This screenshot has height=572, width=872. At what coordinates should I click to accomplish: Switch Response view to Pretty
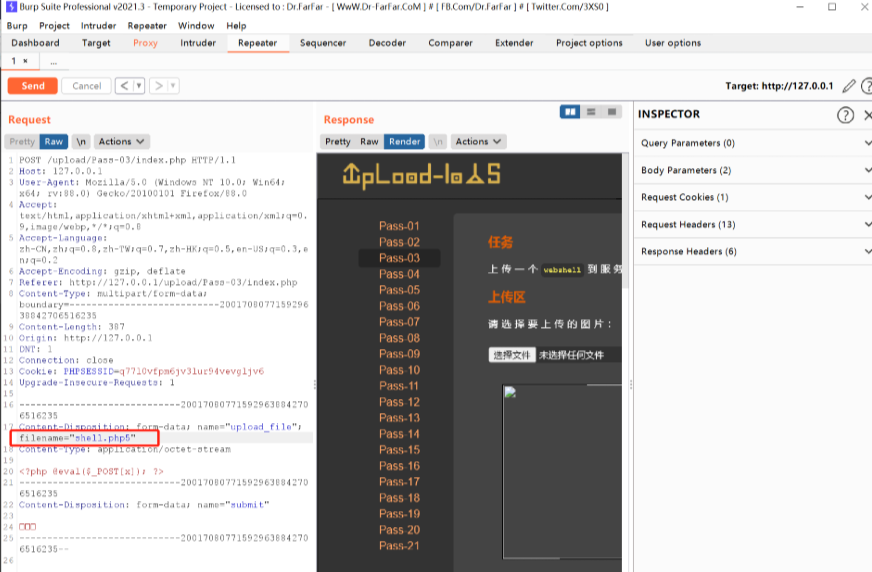pyautogui.click(x=338, y=142)
